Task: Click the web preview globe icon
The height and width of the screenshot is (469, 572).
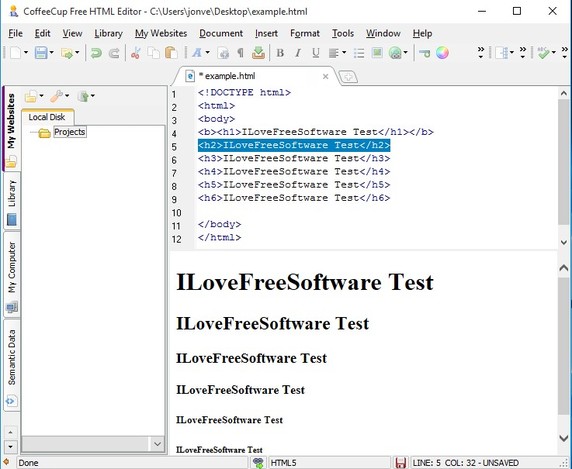Action: [395, 53]
